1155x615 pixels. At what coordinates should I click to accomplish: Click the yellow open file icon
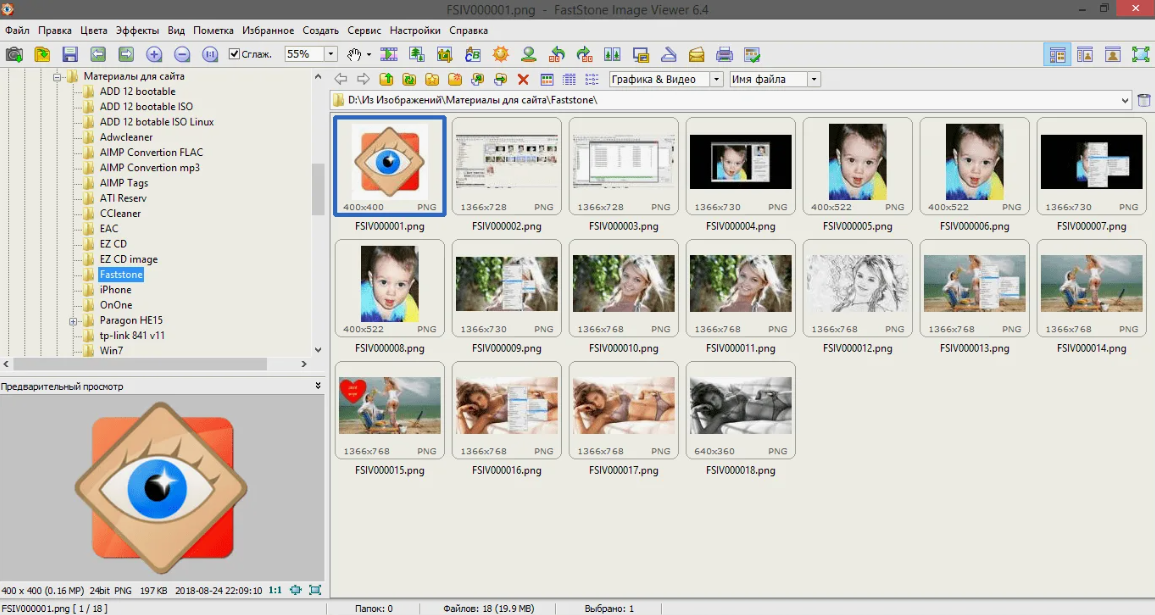point(42,55)
